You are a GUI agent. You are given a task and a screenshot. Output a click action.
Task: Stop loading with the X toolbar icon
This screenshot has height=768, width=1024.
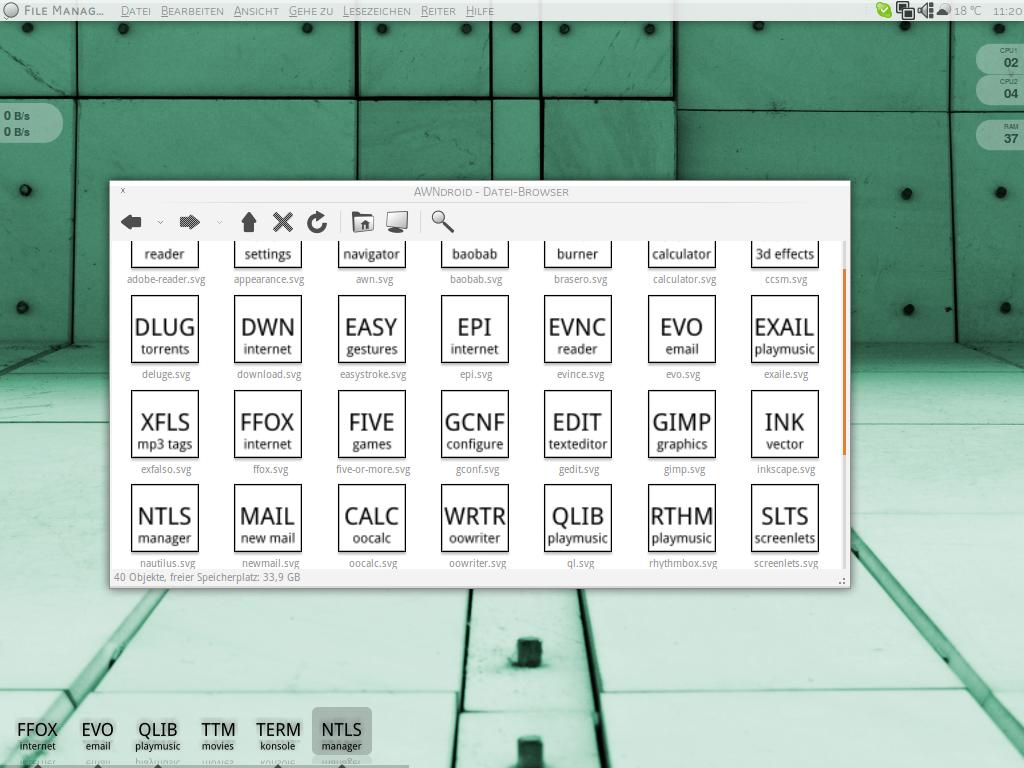click(x=283, y=222)
